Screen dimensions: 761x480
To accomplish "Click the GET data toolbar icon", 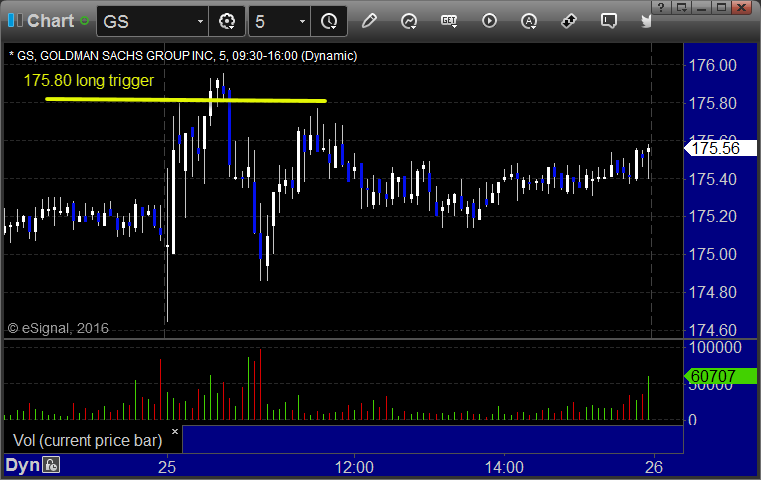I will point(449,21).
